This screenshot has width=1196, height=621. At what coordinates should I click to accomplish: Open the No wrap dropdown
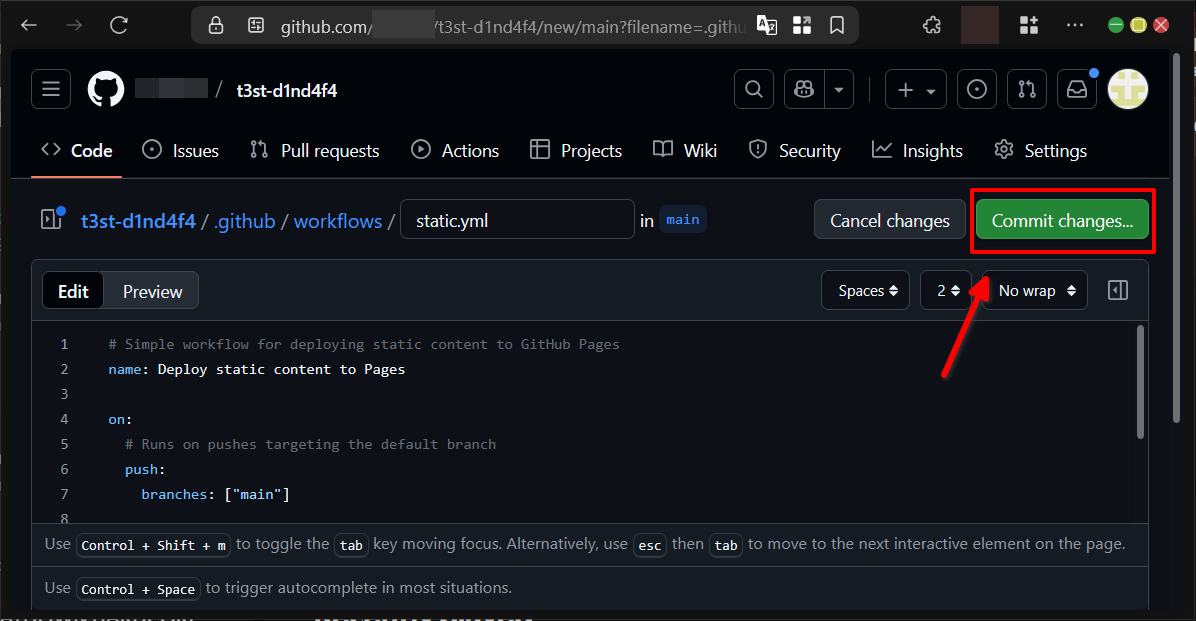1033,290
